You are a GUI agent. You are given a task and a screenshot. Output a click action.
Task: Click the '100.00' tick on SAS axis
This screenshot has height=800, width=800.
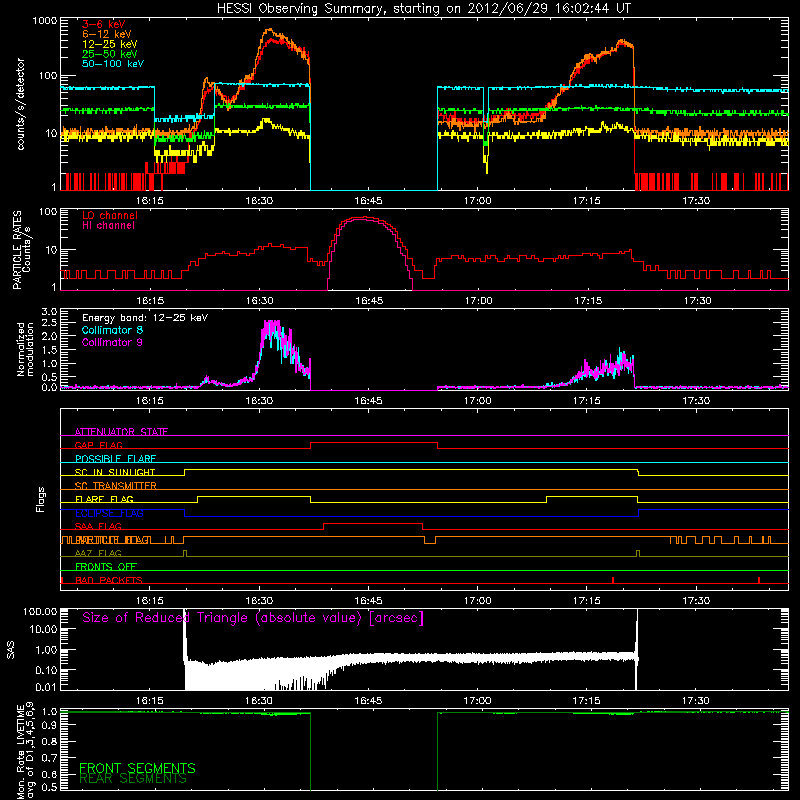pos(40,611)
